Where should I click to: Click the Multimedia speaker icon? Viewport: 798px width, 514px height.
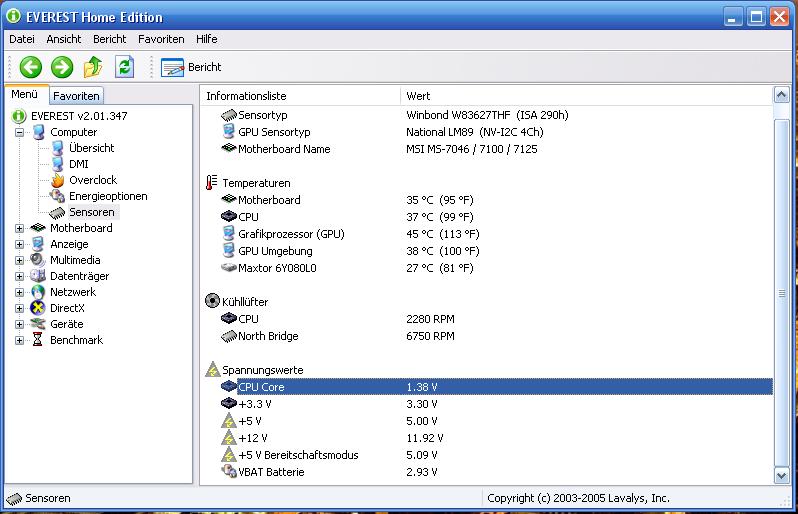[38, 260]
